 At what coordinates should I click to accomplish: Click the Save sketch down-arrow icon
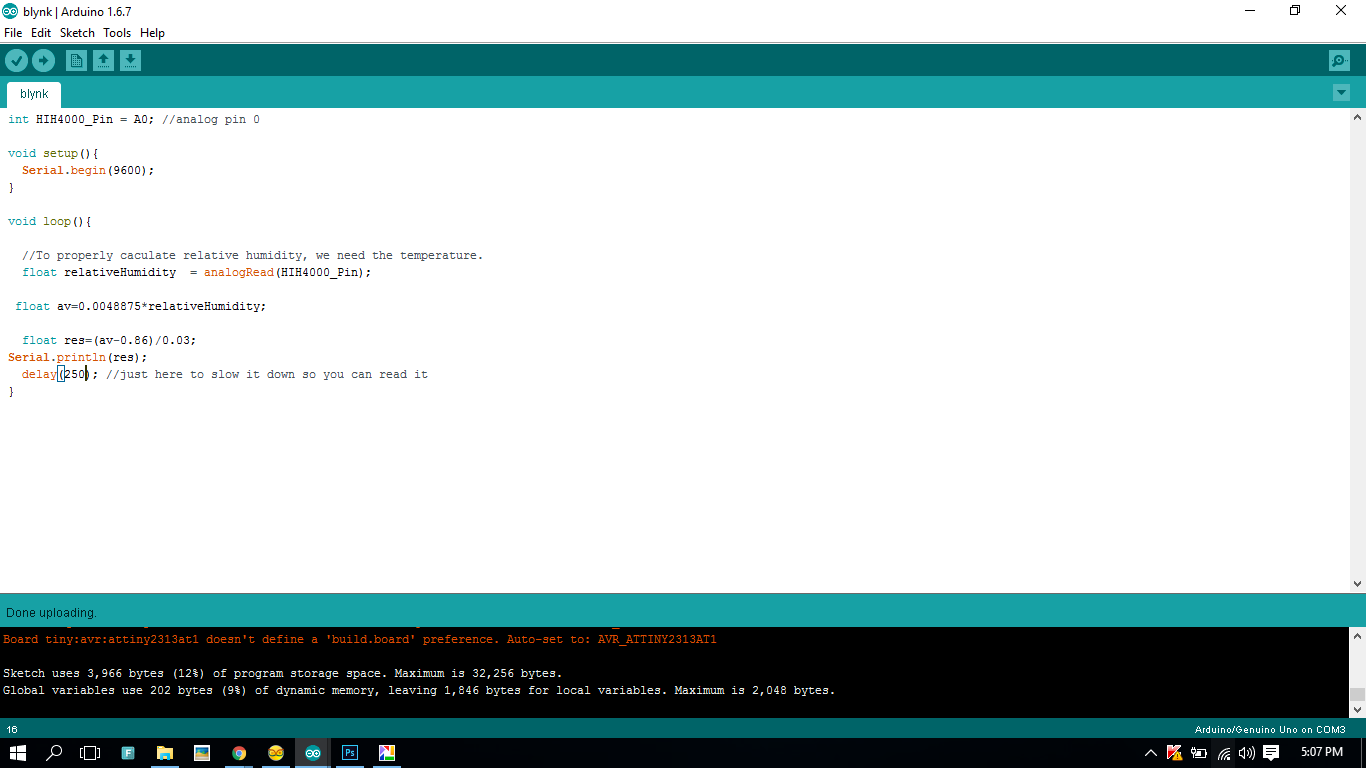[130, 61]
